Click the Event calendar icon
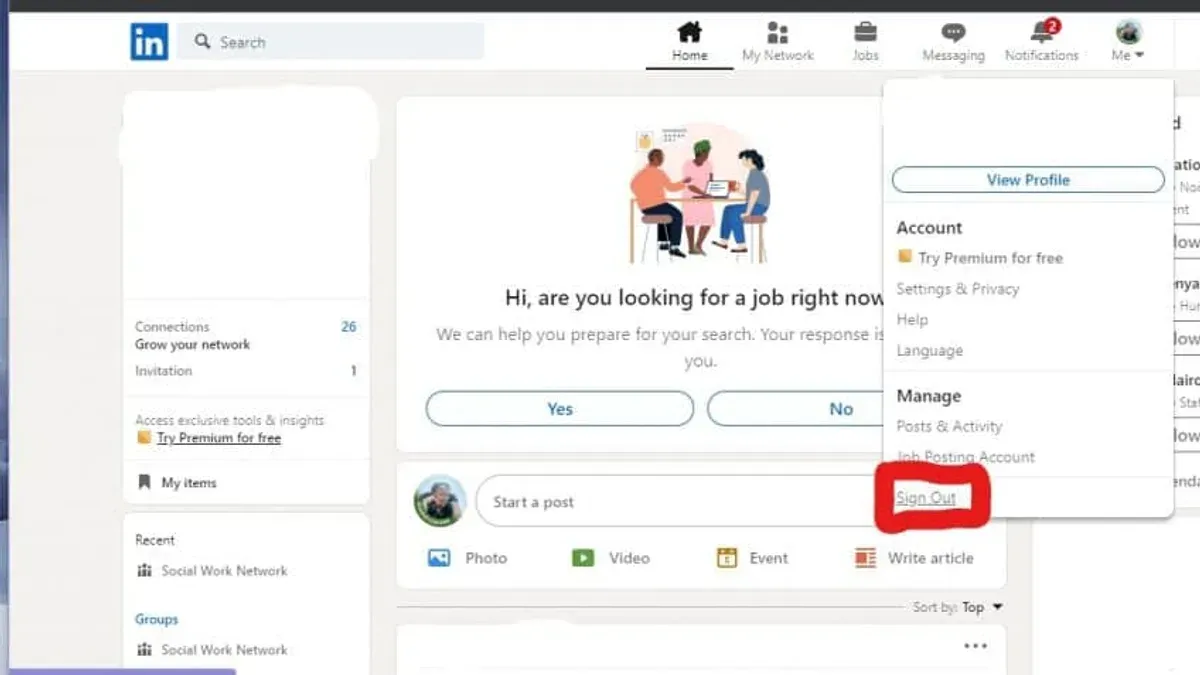The height and width of the screenshot is (675, 1200). click(727, 558)
